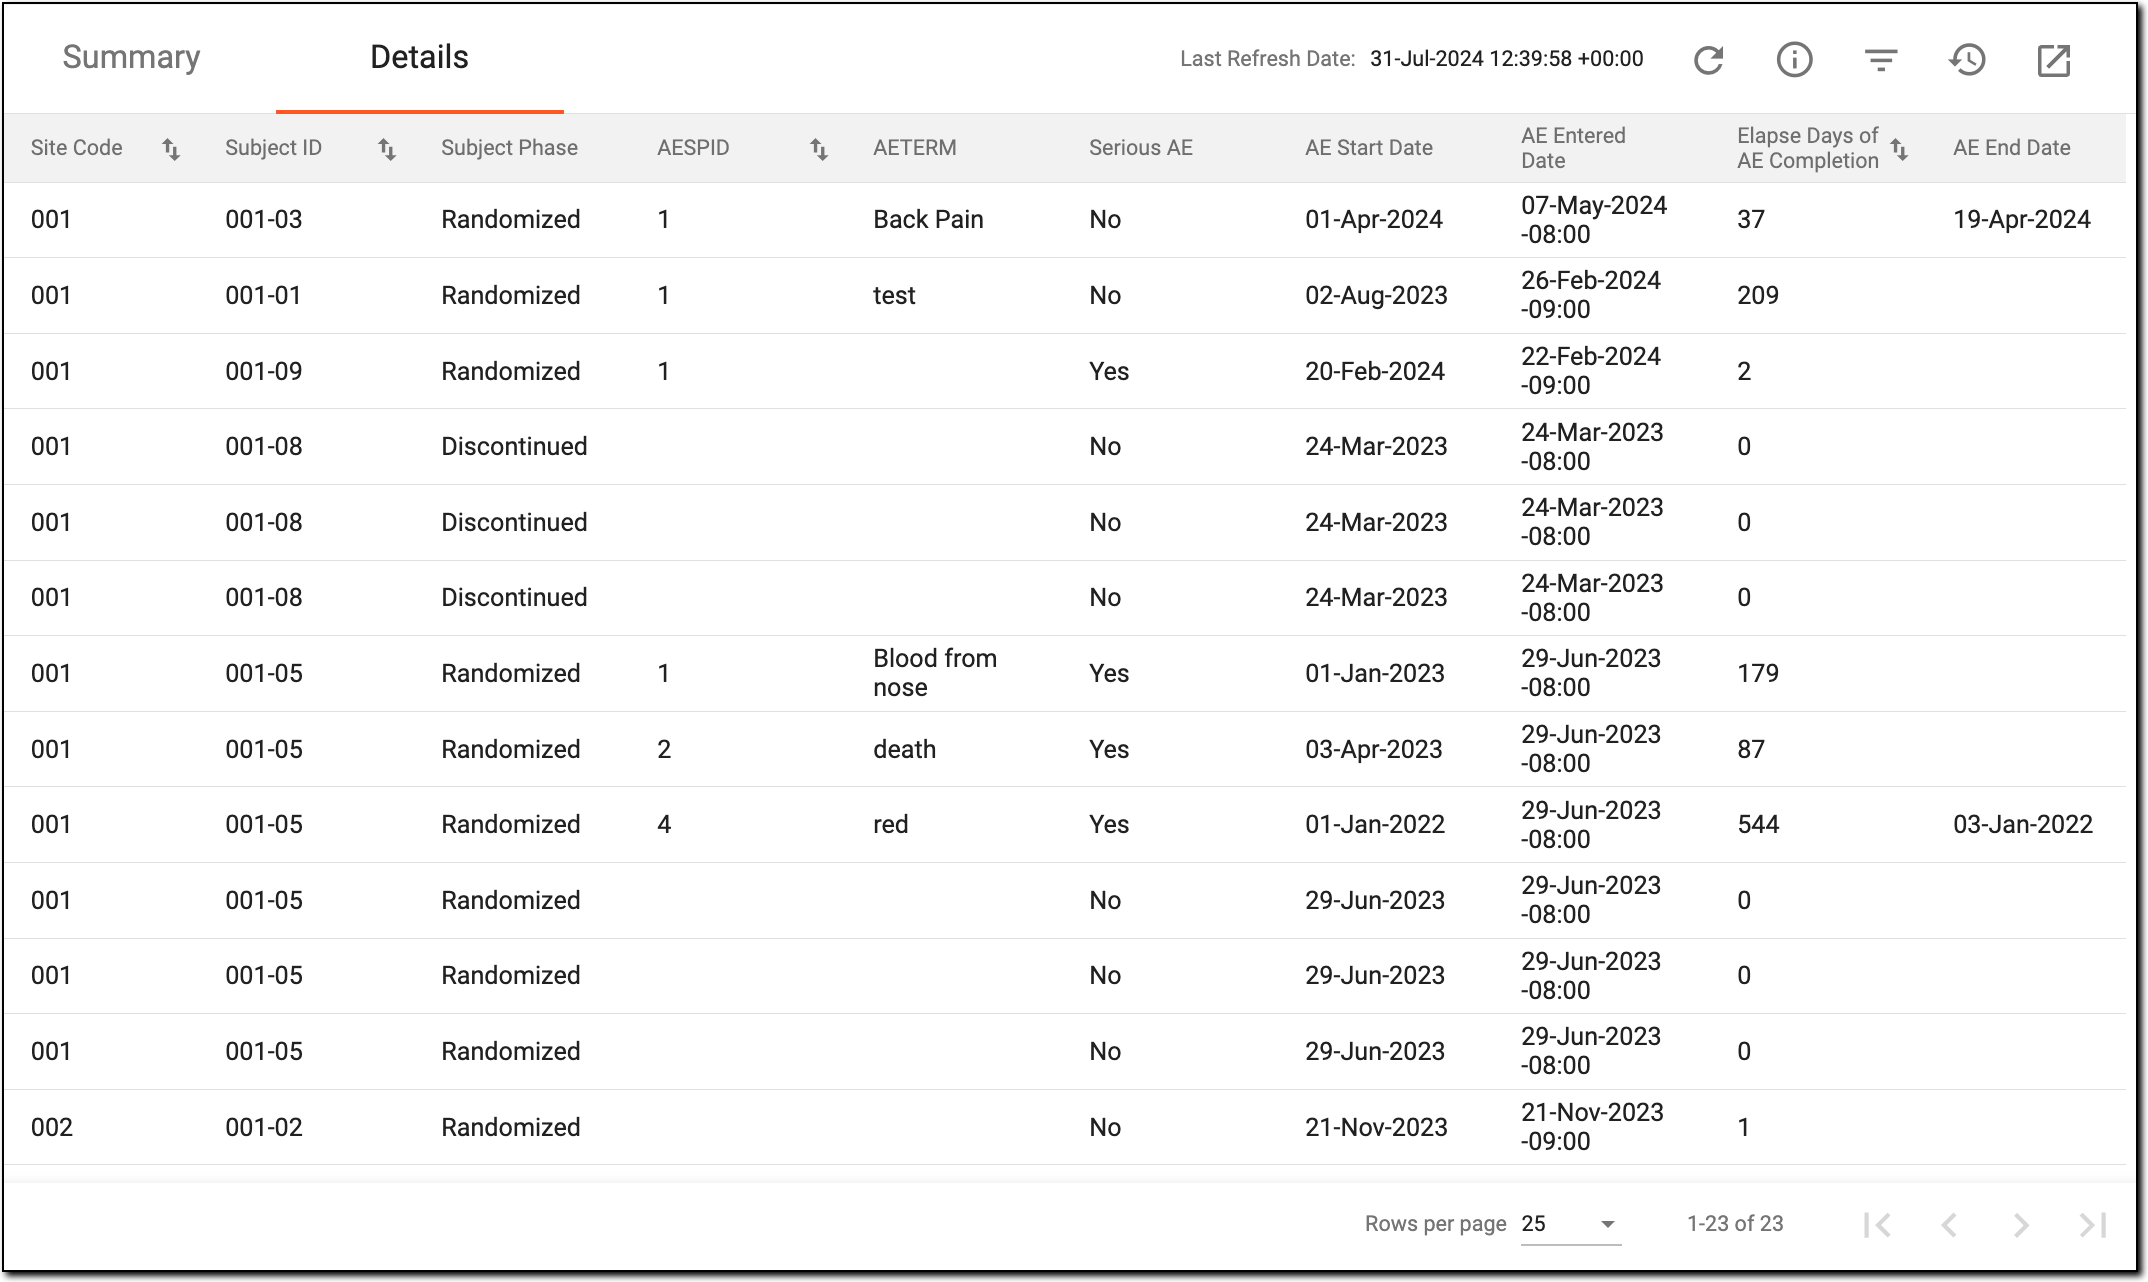The height and width of the screenshot is (1282, 2148).
Task: Click AE start date 01-Jan-2022
Action: (1374, 825)
